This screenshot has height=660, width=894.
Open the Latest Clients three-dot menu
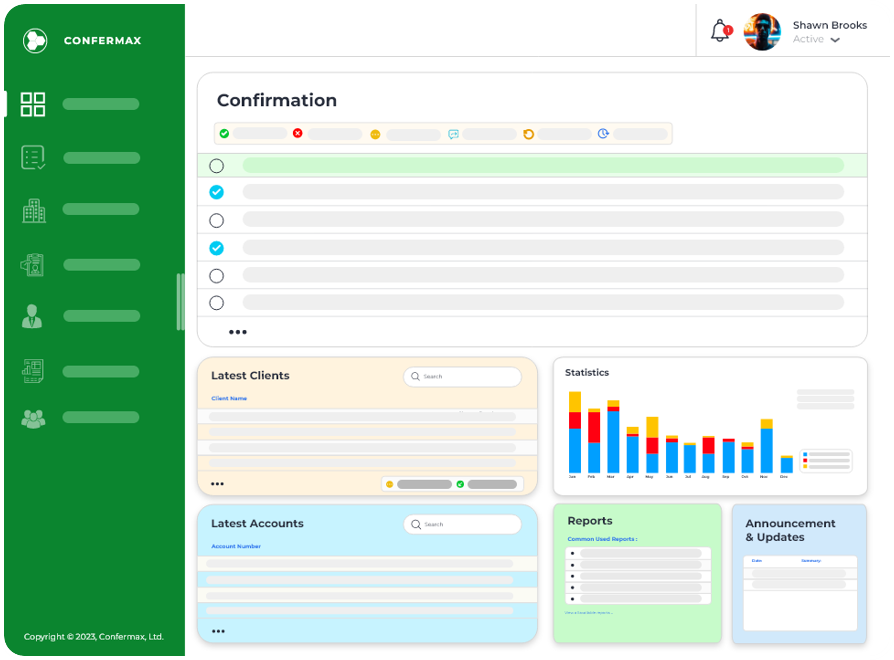pyautogui.click(x=217, y=484)
